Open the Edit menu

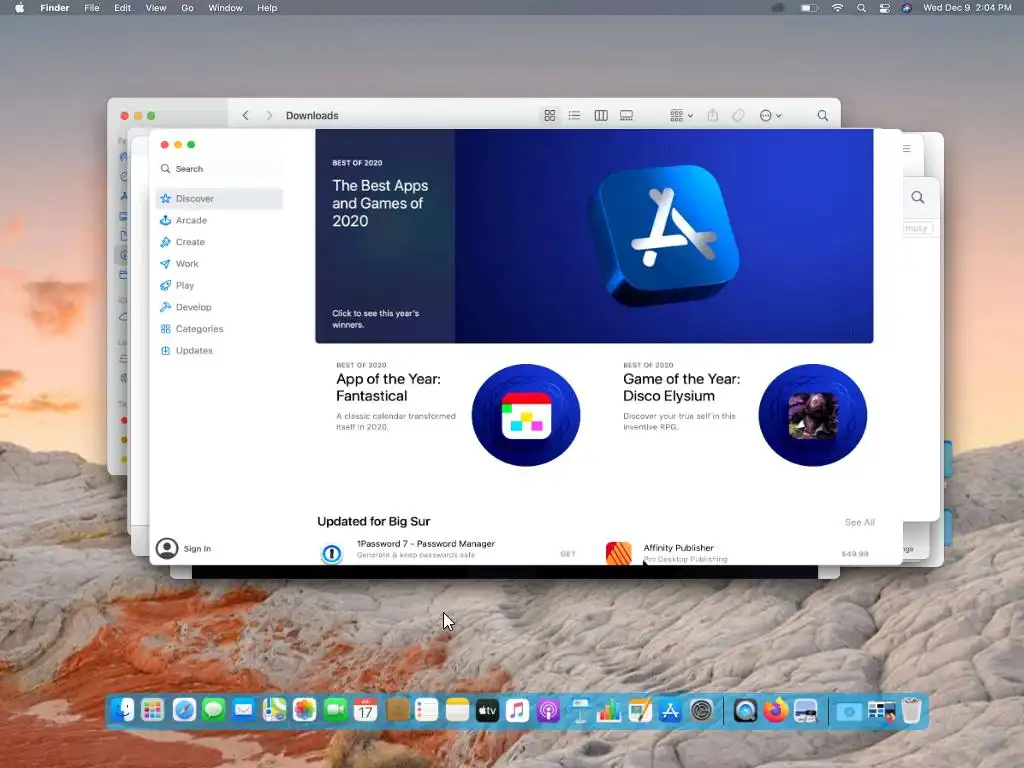122,8
